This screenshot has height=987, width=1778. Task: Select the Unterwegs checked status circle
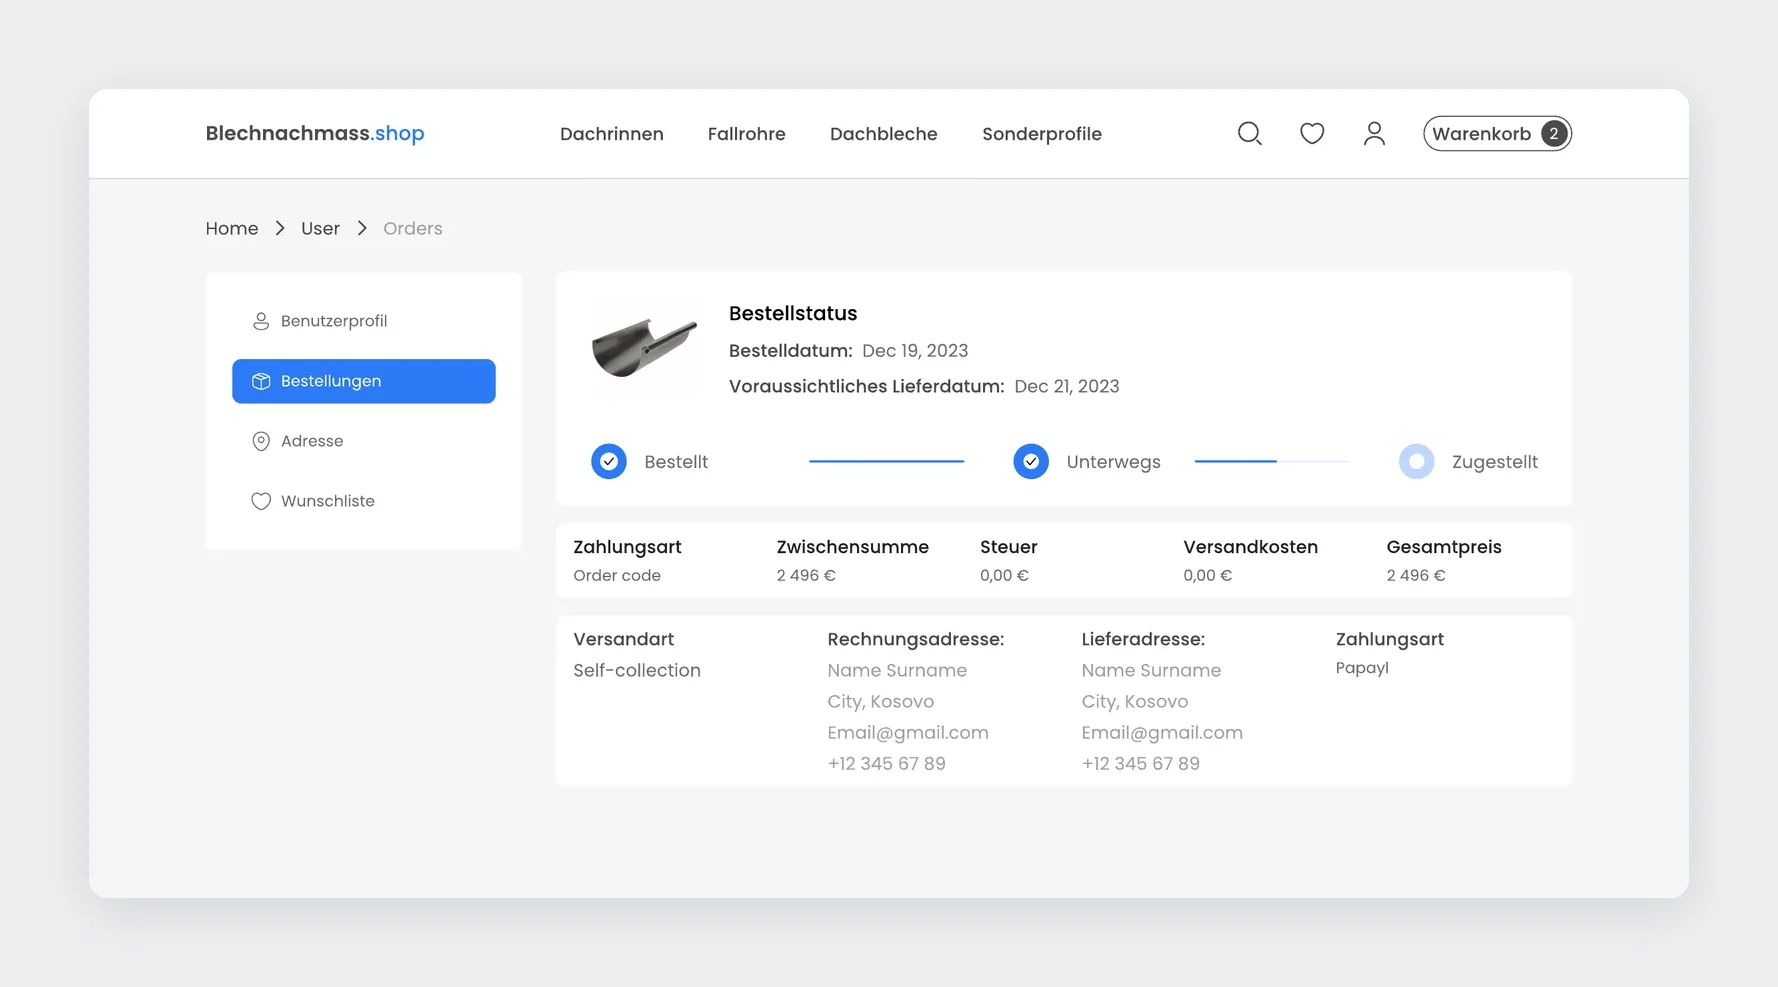(x=1031, y=462)
